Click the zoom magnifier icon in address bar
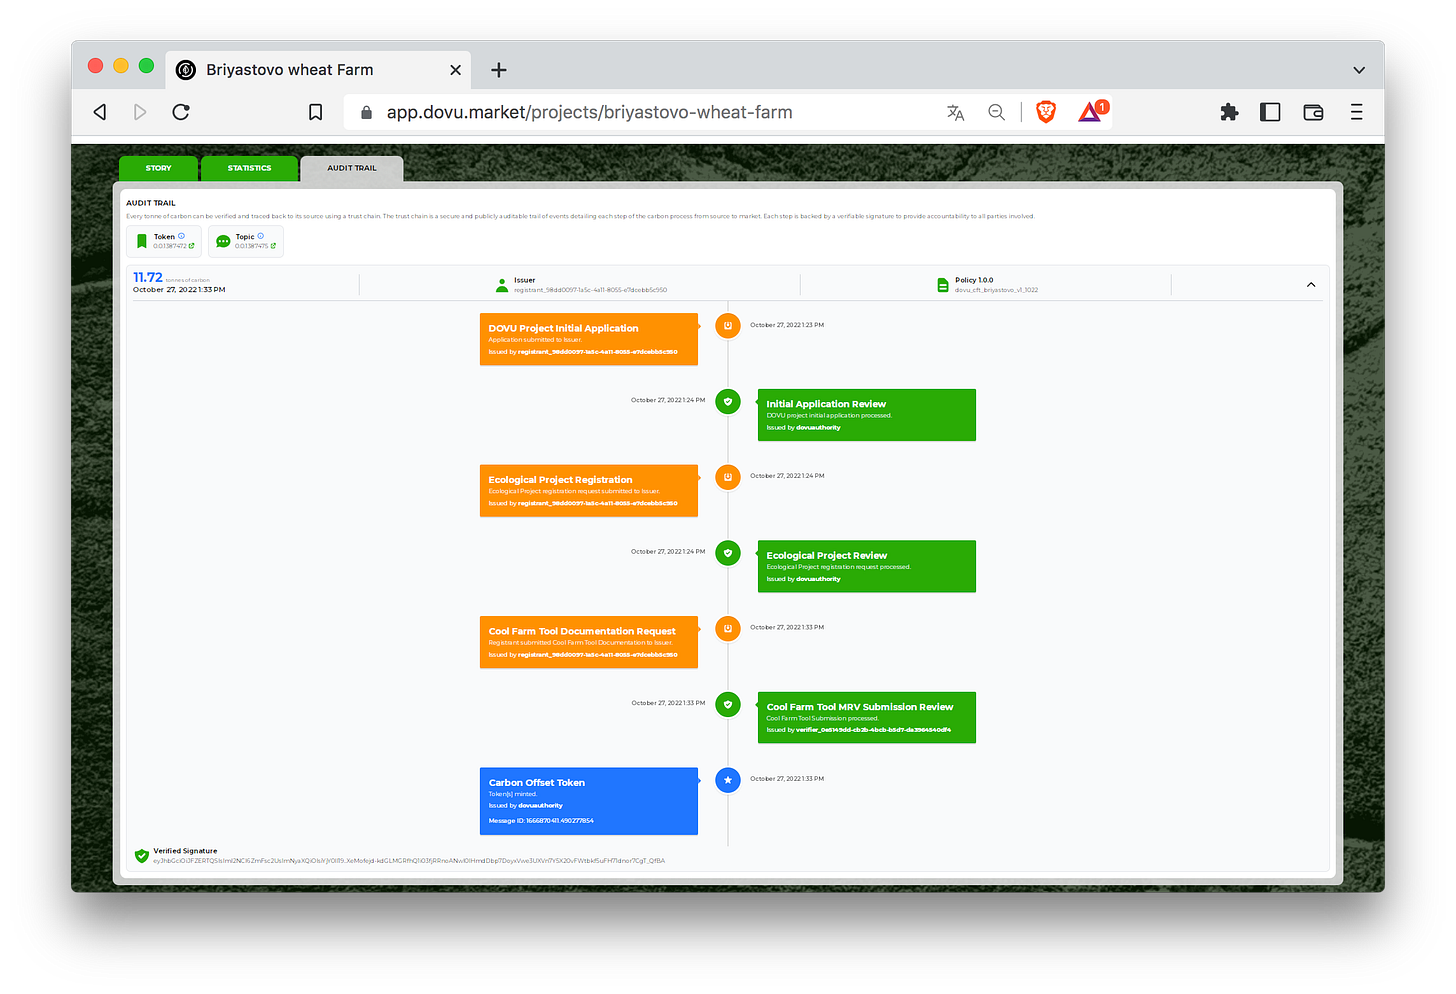1456x994 pixels. [x=996, y=112]
